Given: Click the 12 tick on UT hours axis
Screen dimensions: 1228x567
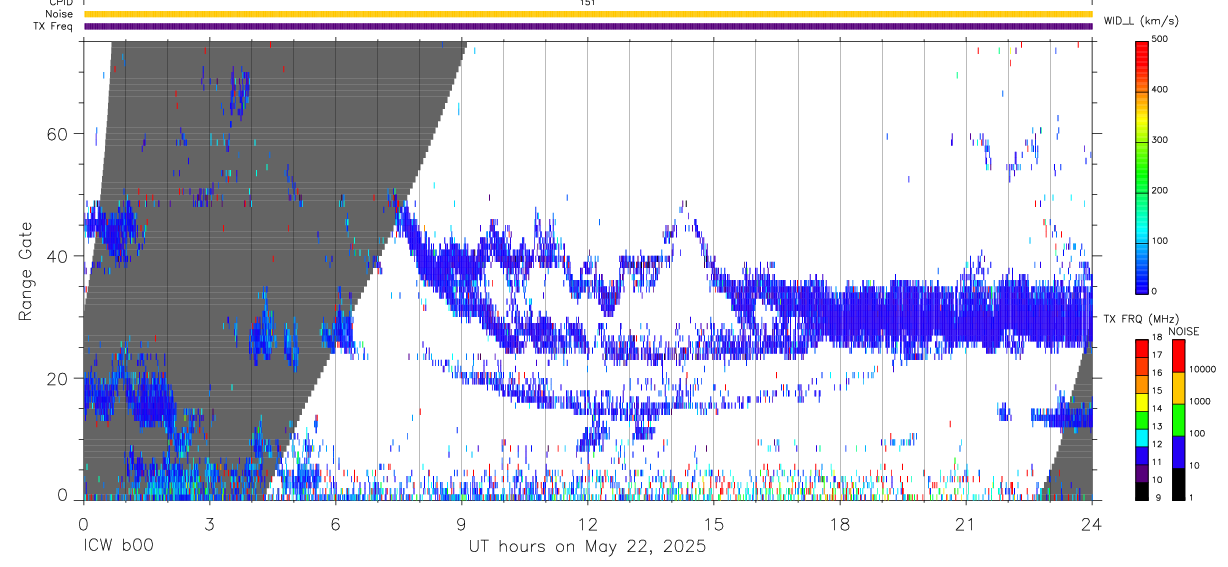Looking at the screenshot, I should coord(588,524).
